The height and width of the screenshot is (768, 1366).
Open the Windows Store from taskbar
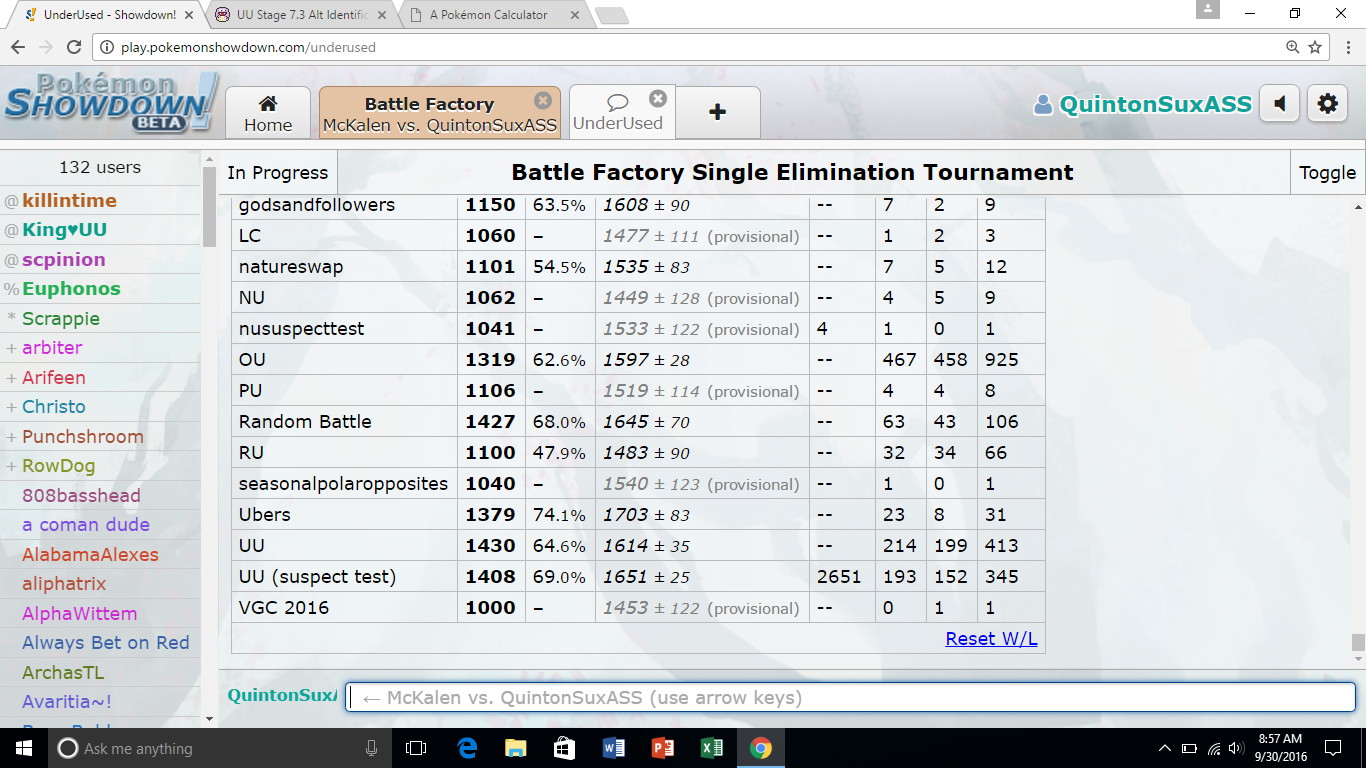click(565, 748)
